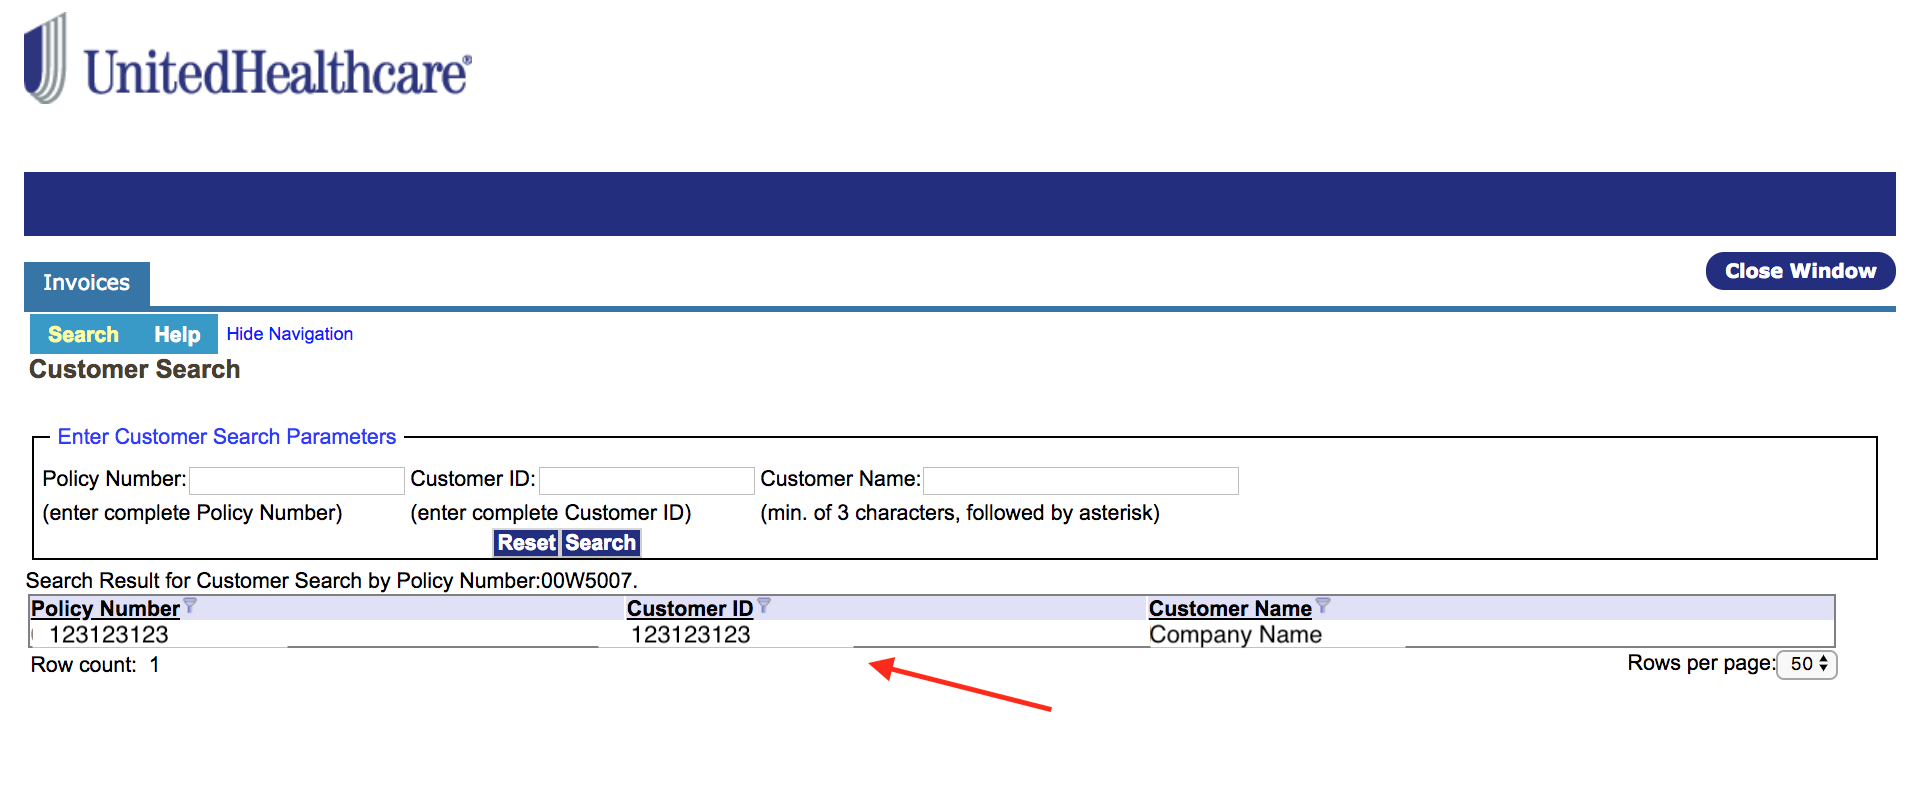Focus the Policy Number input field
This screenshot has width=1920, height=788.
[297, 480]
